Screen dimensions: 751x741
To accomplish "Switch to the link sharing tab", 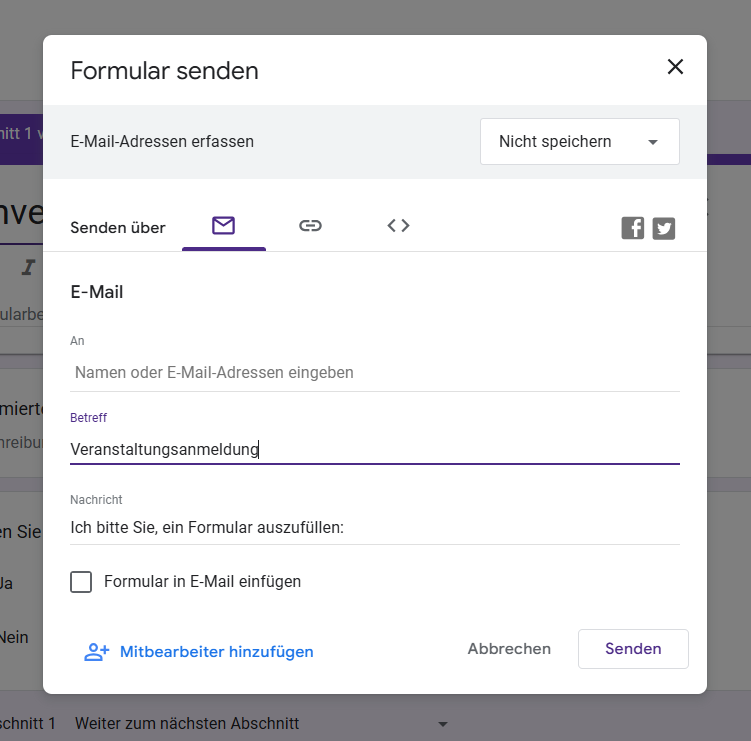I will pos(310,226).
